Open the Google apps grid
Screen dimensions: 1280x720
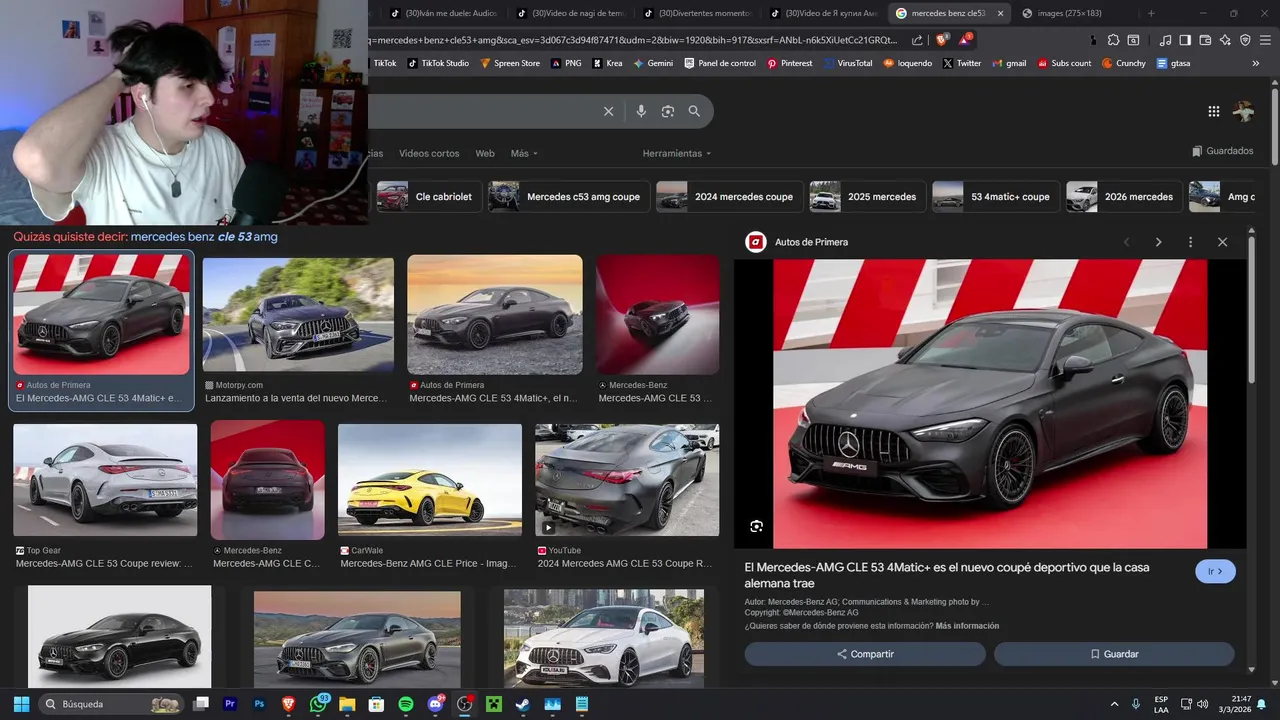(x=1214, y=111)
